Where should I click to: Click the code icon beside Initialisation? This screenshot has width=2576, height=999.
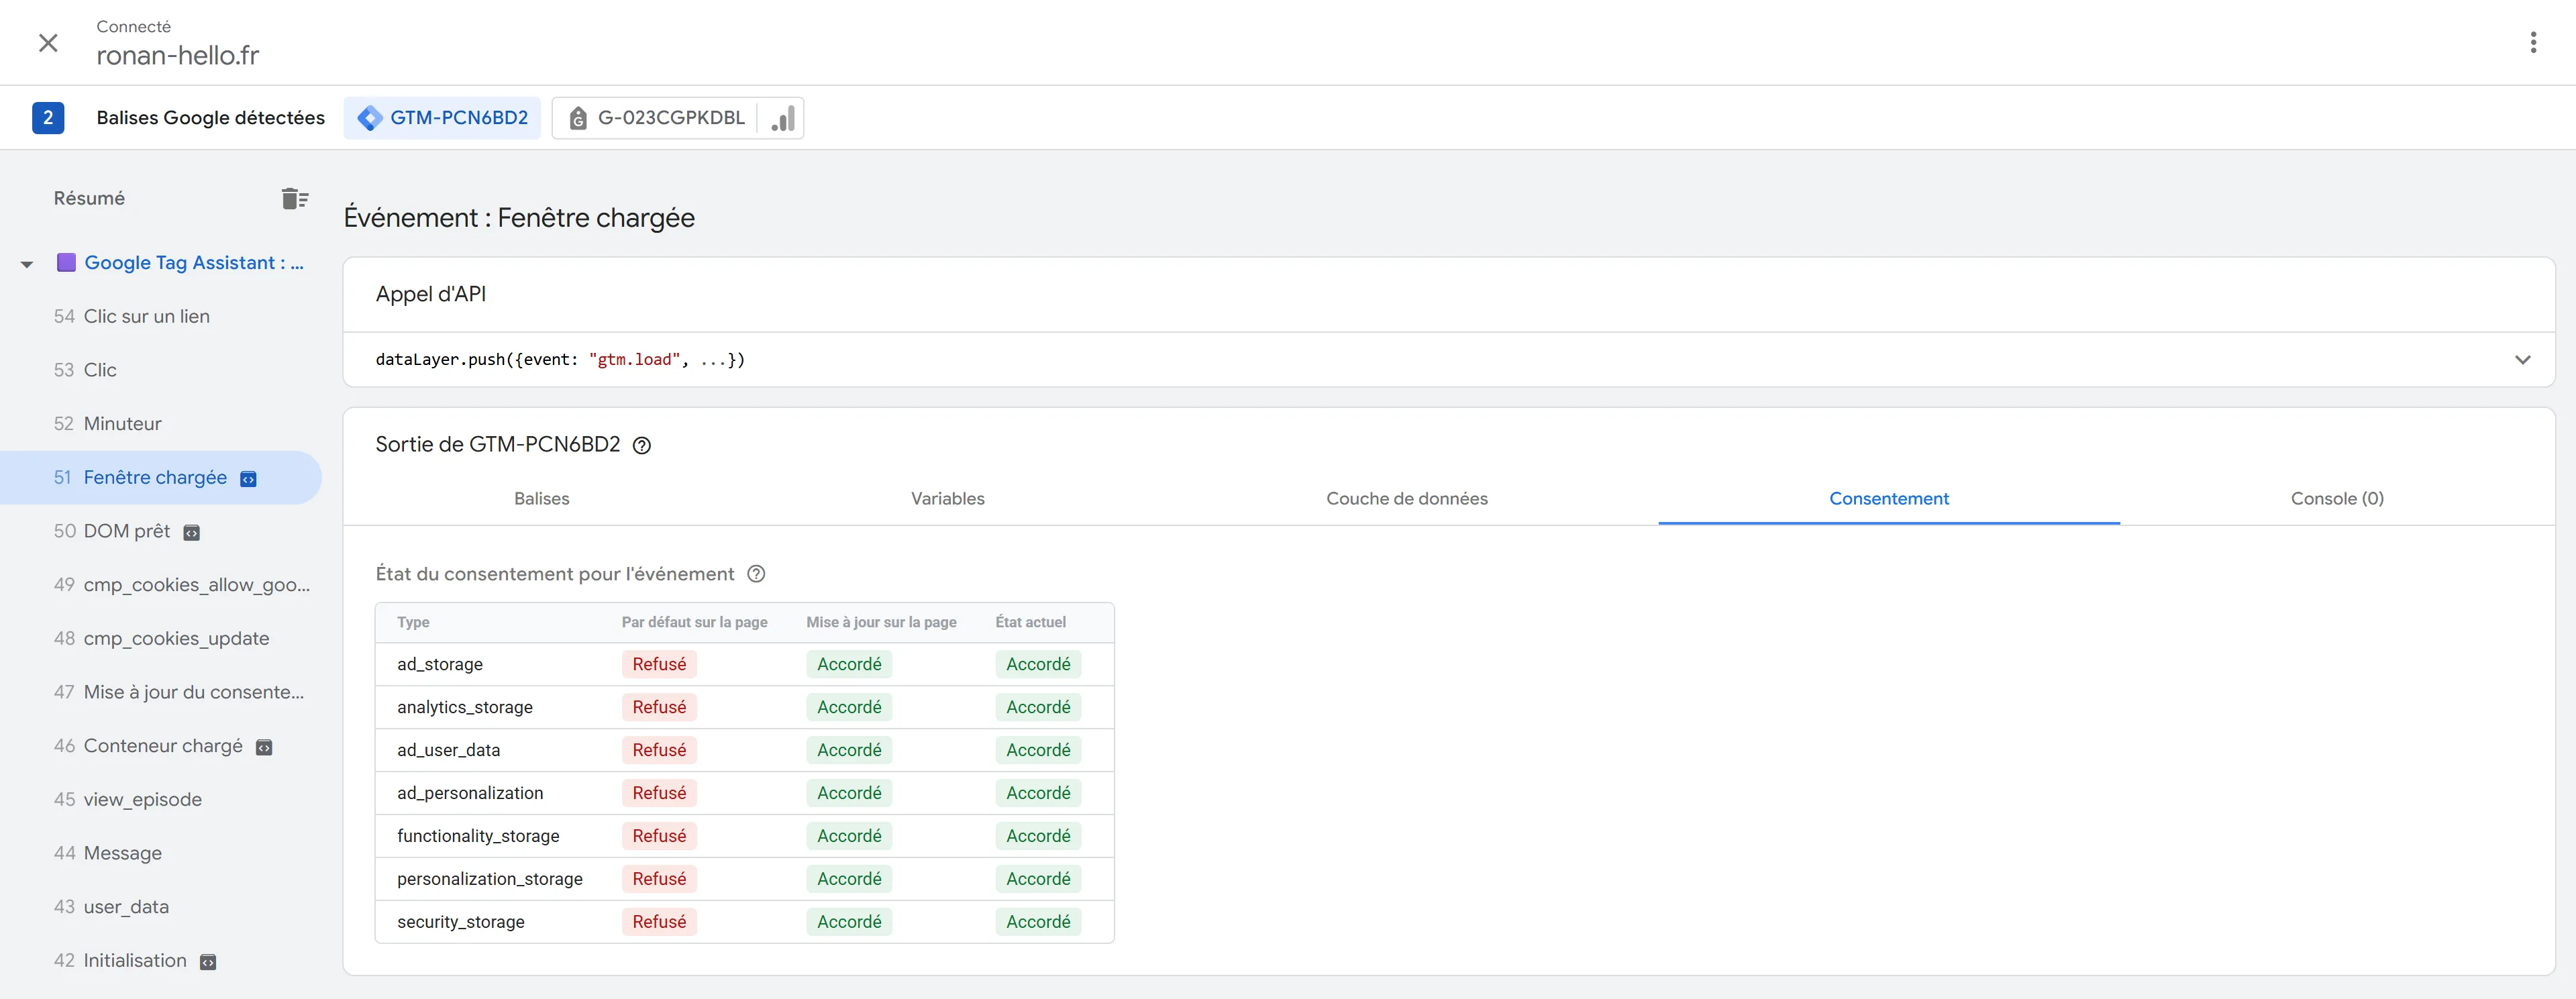208,962
